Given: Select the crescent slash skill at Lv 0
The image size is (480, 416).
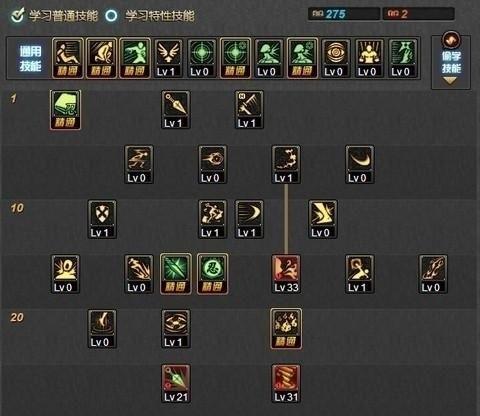Looking at the screenshot, I should coord(360,164).
